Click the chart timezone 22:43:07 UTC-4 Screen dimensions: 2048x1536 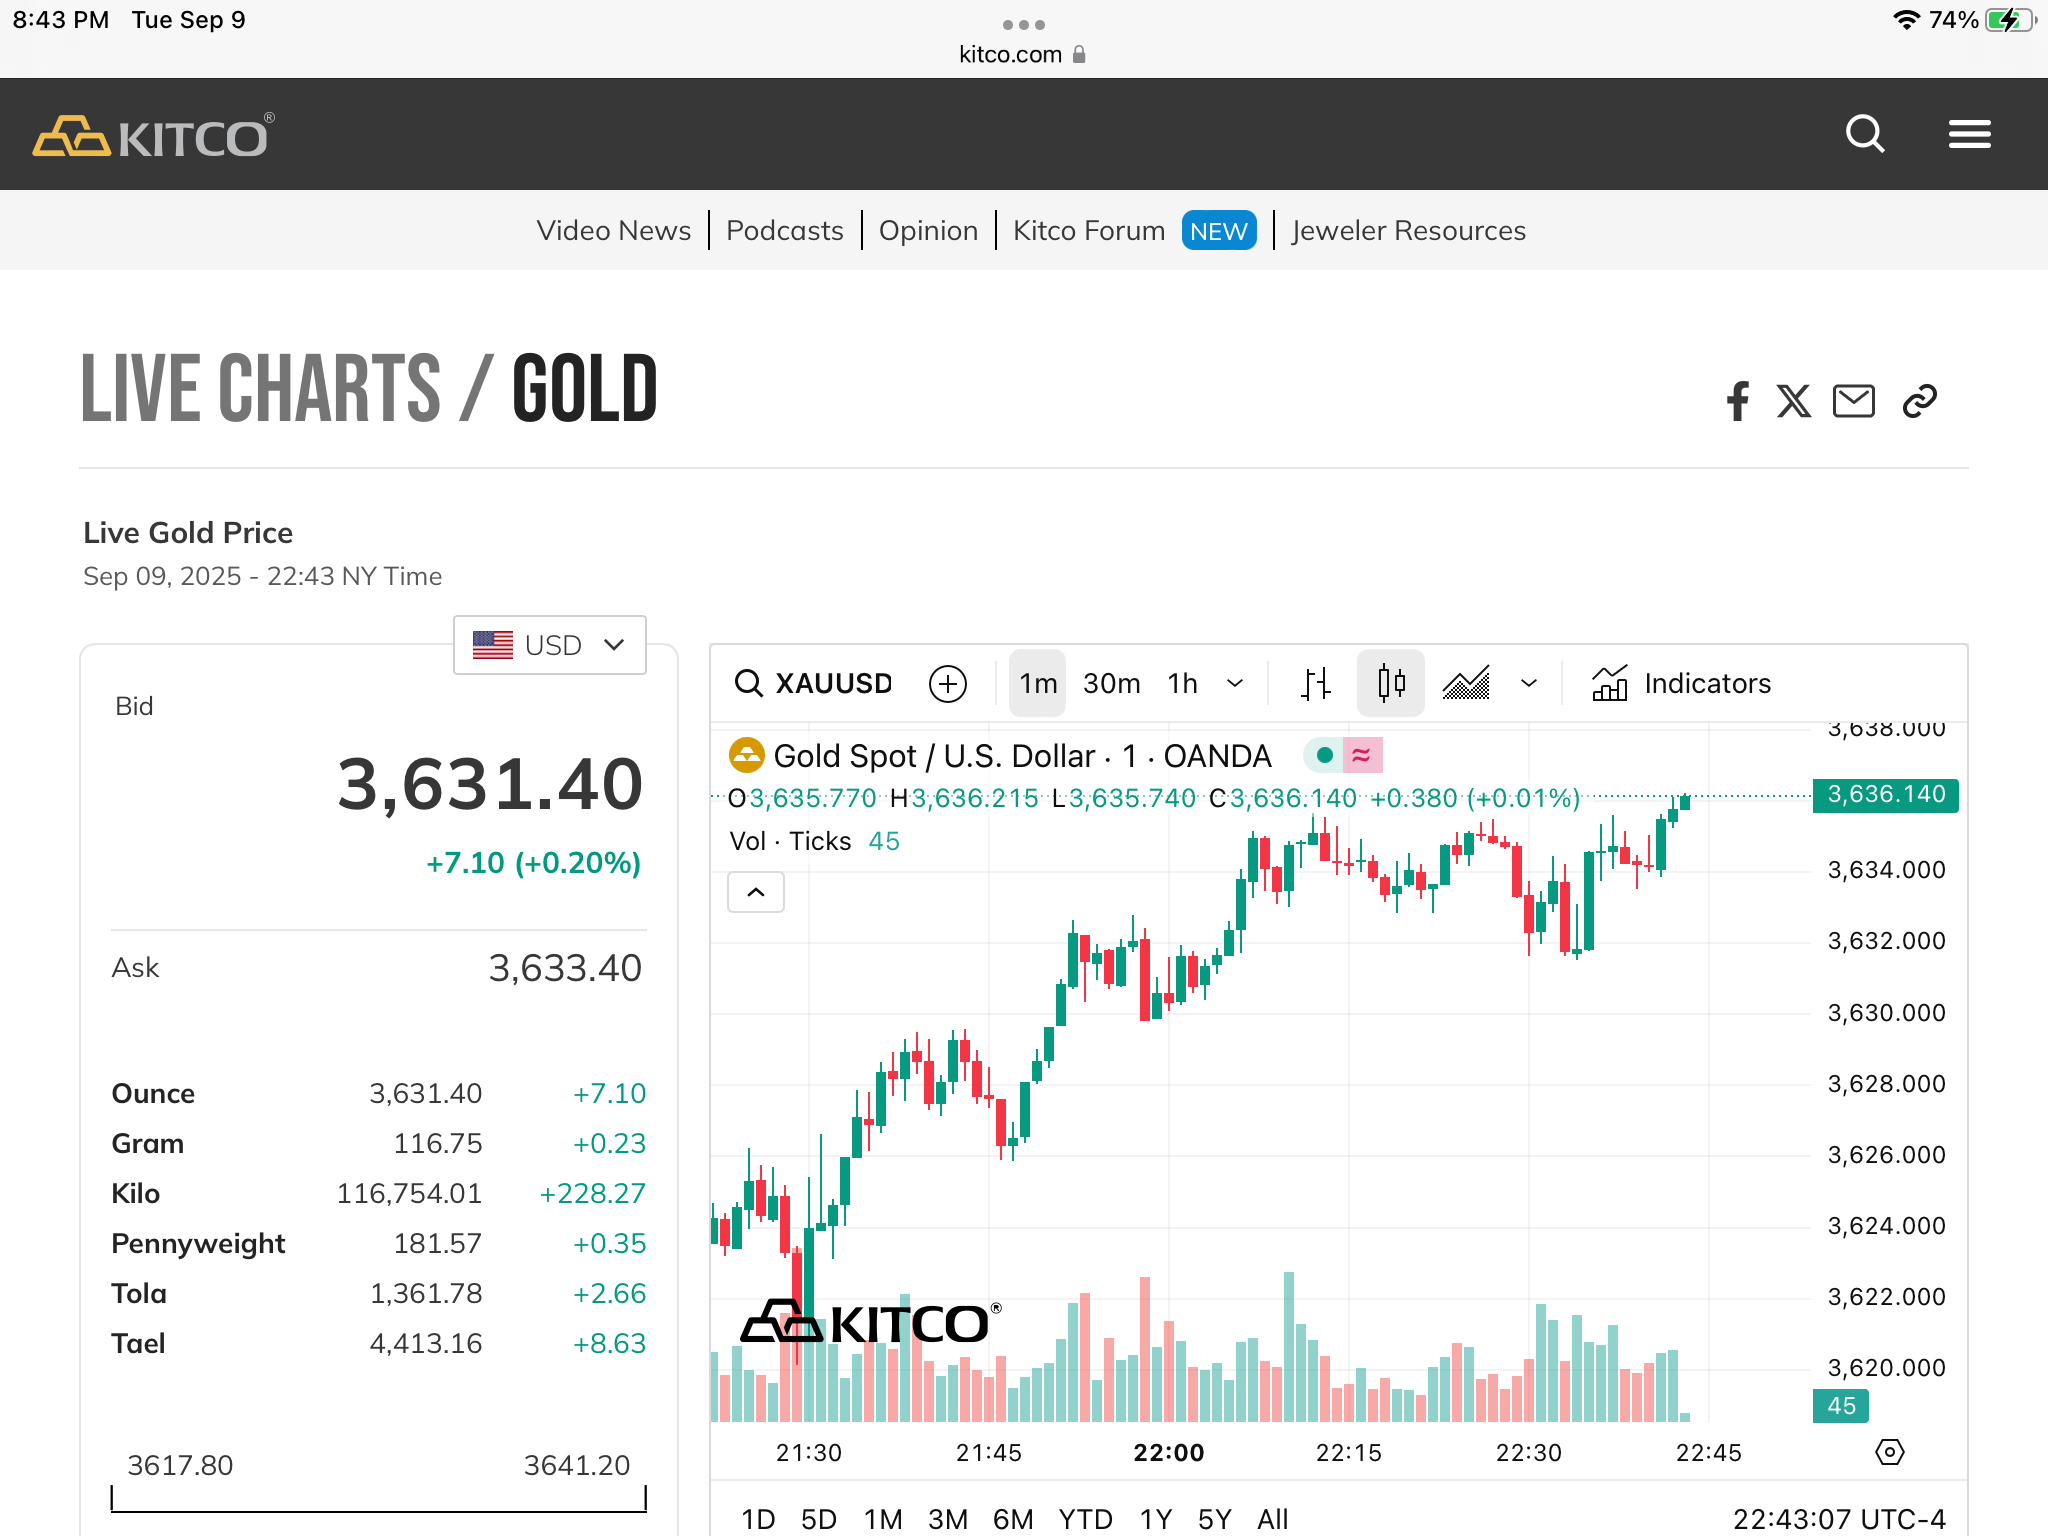click(1839, 1519)
